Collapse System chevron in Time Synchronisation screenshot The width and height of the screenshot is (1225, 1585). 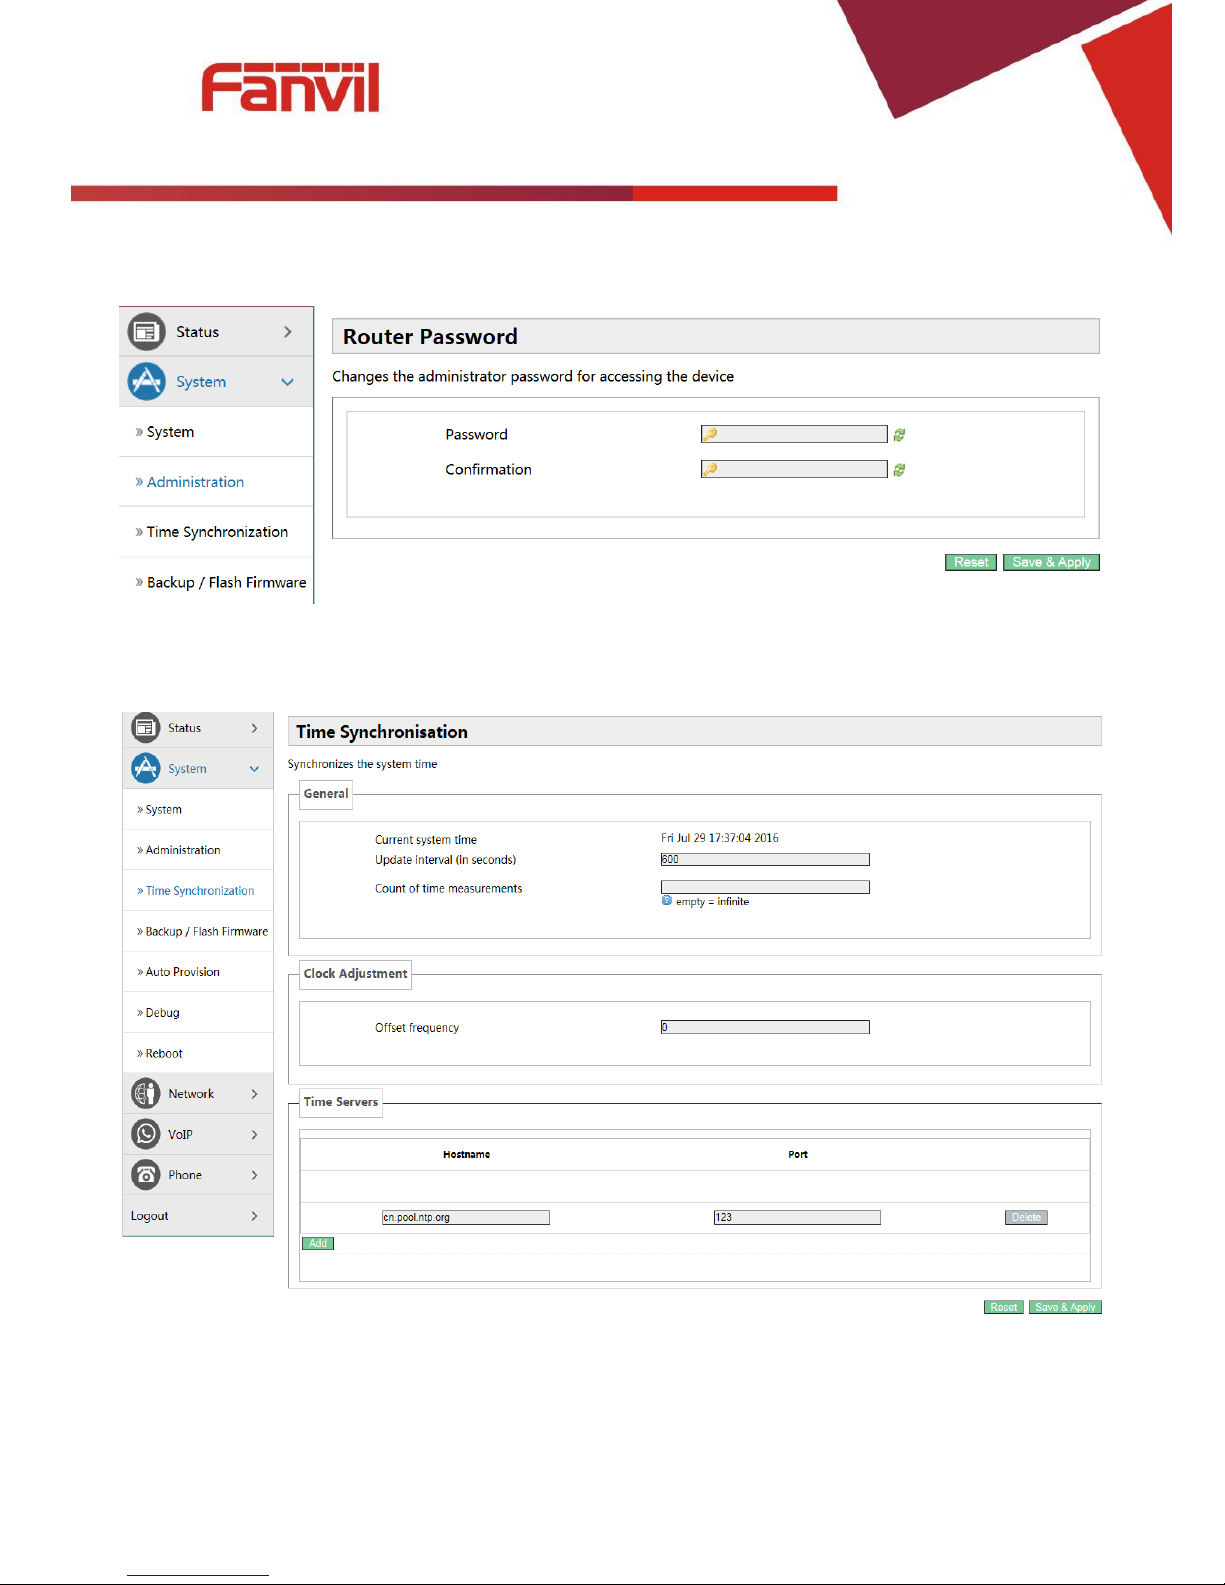click(x=255, y=769)
